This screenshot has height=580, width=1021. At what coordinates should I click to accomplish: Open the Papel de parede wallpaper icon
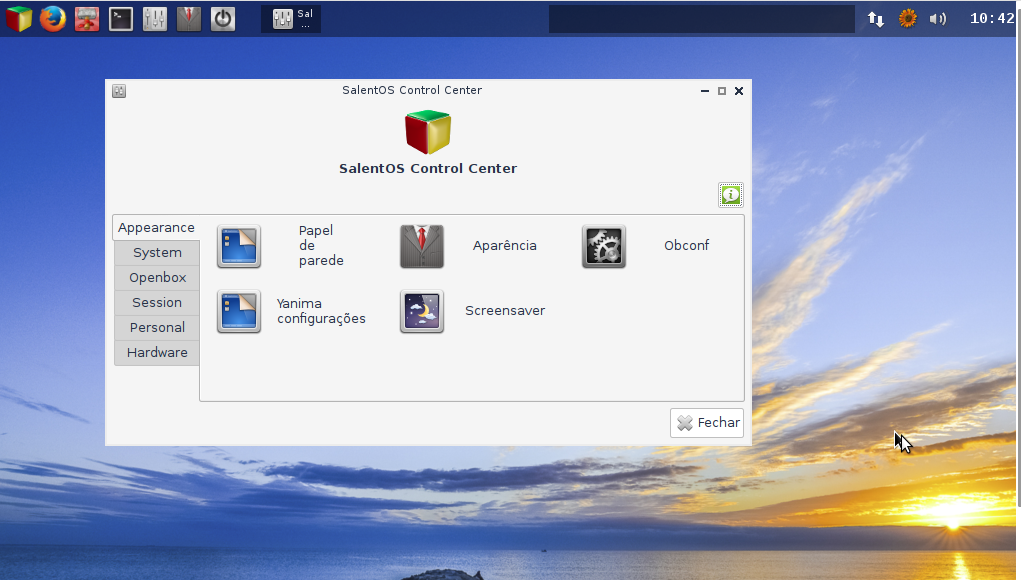coord(239,246)
